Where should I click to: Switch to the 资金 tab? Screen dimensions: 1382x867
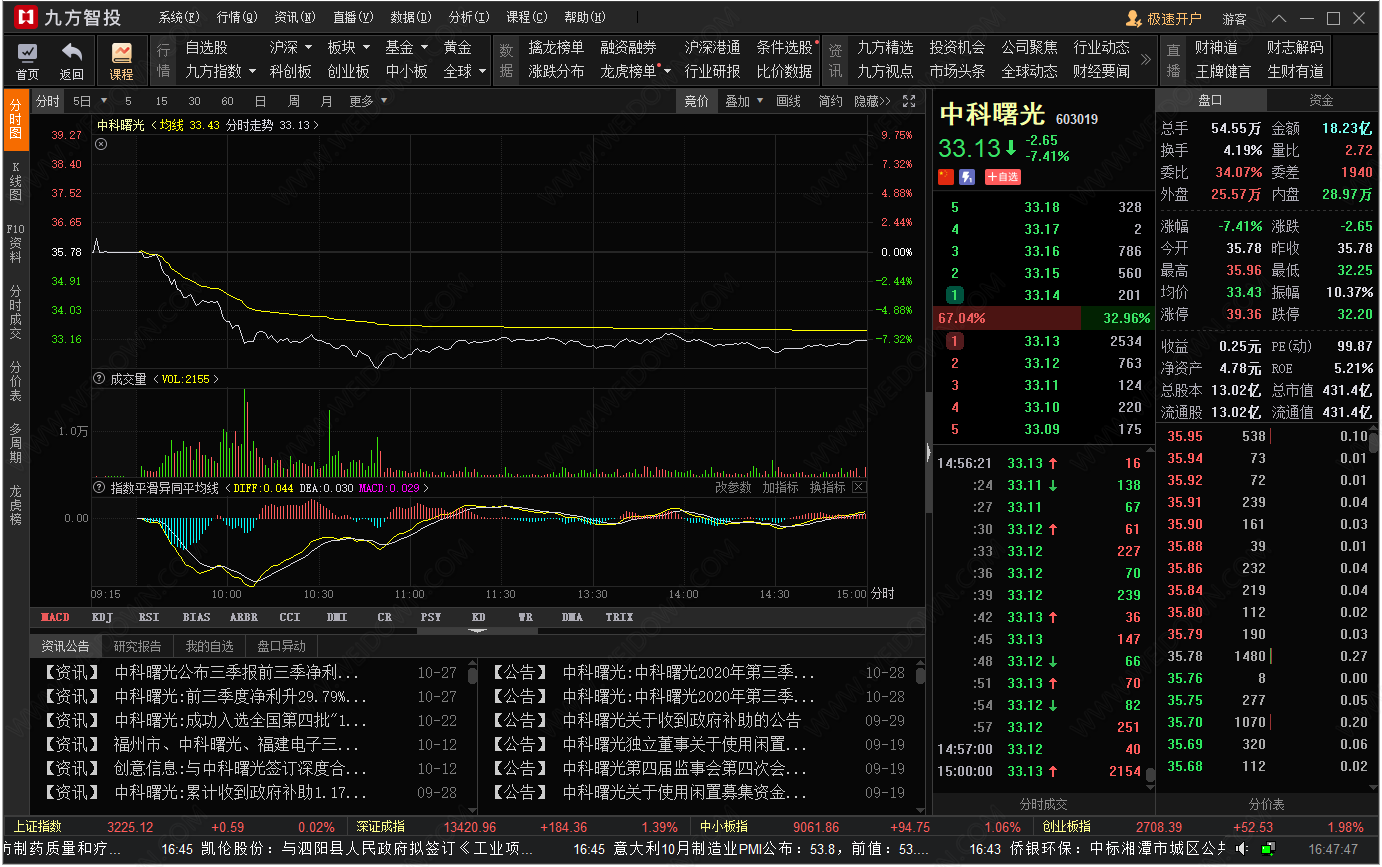[x=1321, y=100]
